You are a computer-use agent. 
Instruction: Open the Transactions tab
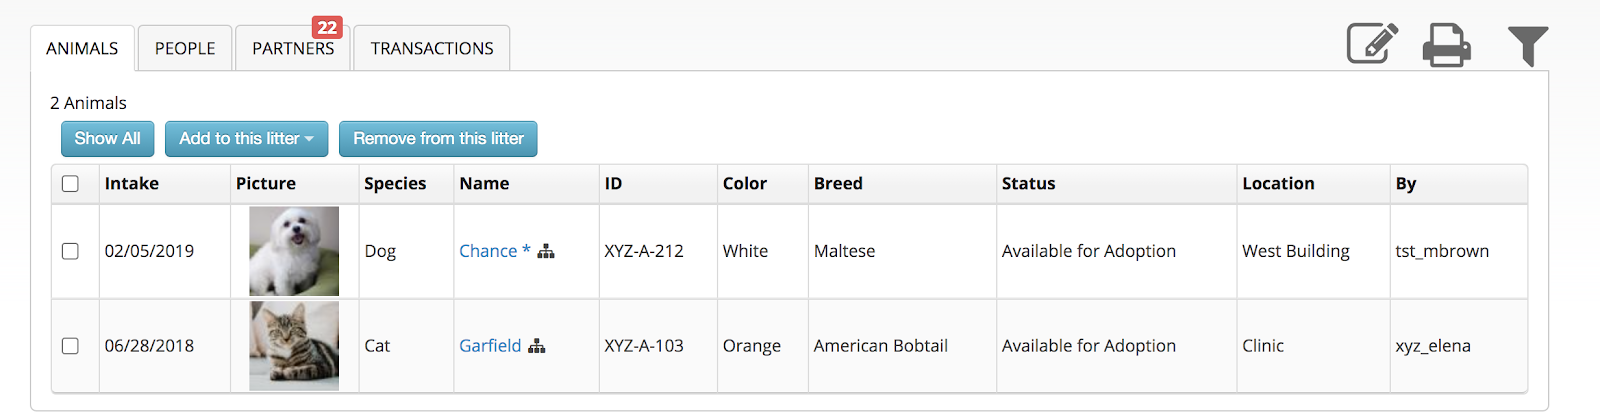(432, 49)
